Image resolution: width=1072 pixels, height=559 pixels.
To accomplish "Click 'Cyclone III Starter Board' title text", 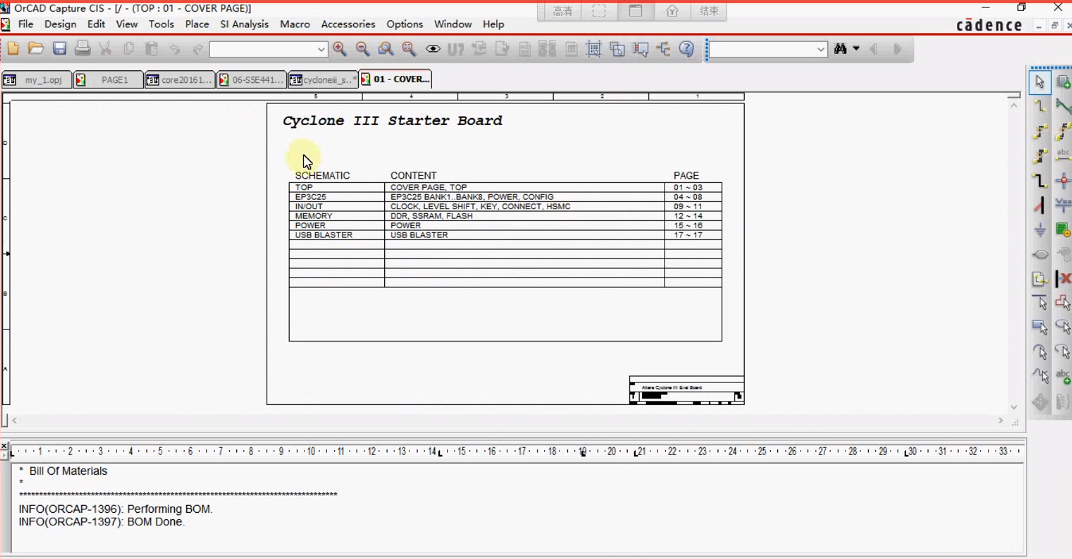I will pos(392,121).
